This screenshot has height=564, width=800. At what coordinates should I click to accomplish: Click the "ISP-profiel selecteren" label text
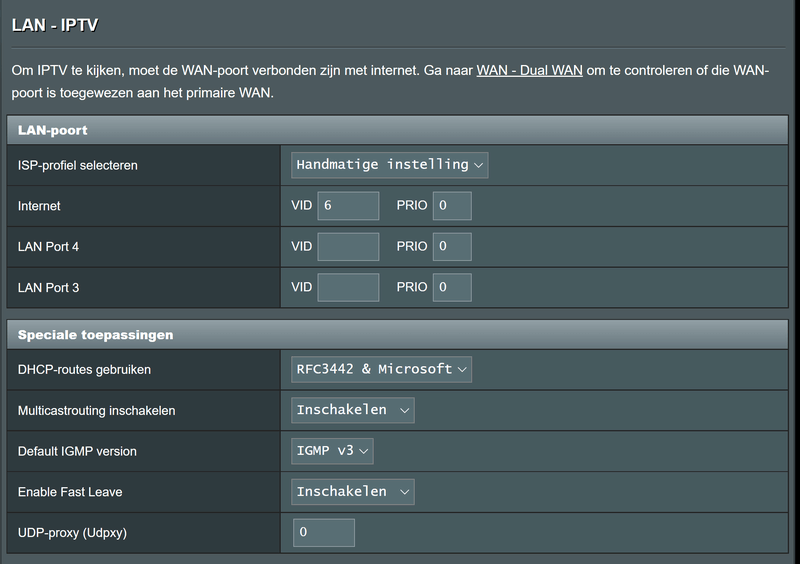[78, 165]
